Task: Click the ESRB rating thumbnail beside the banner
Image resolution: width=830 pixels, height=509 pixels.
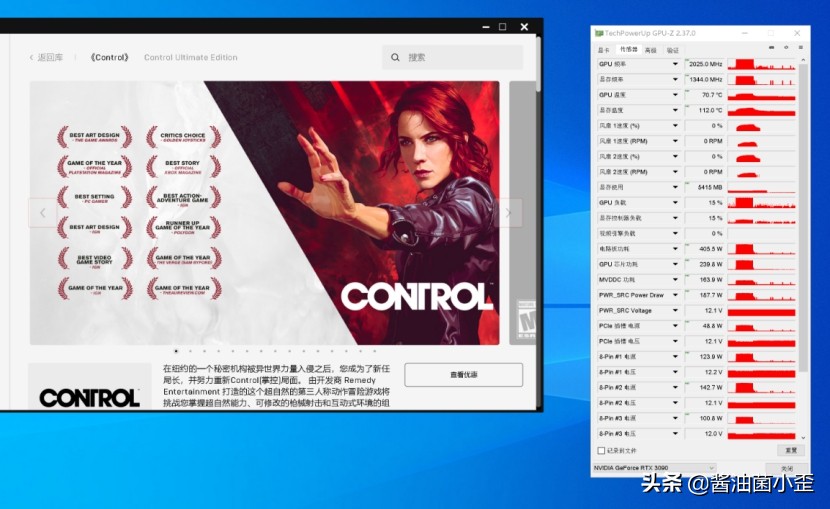Action: (526, 319)
